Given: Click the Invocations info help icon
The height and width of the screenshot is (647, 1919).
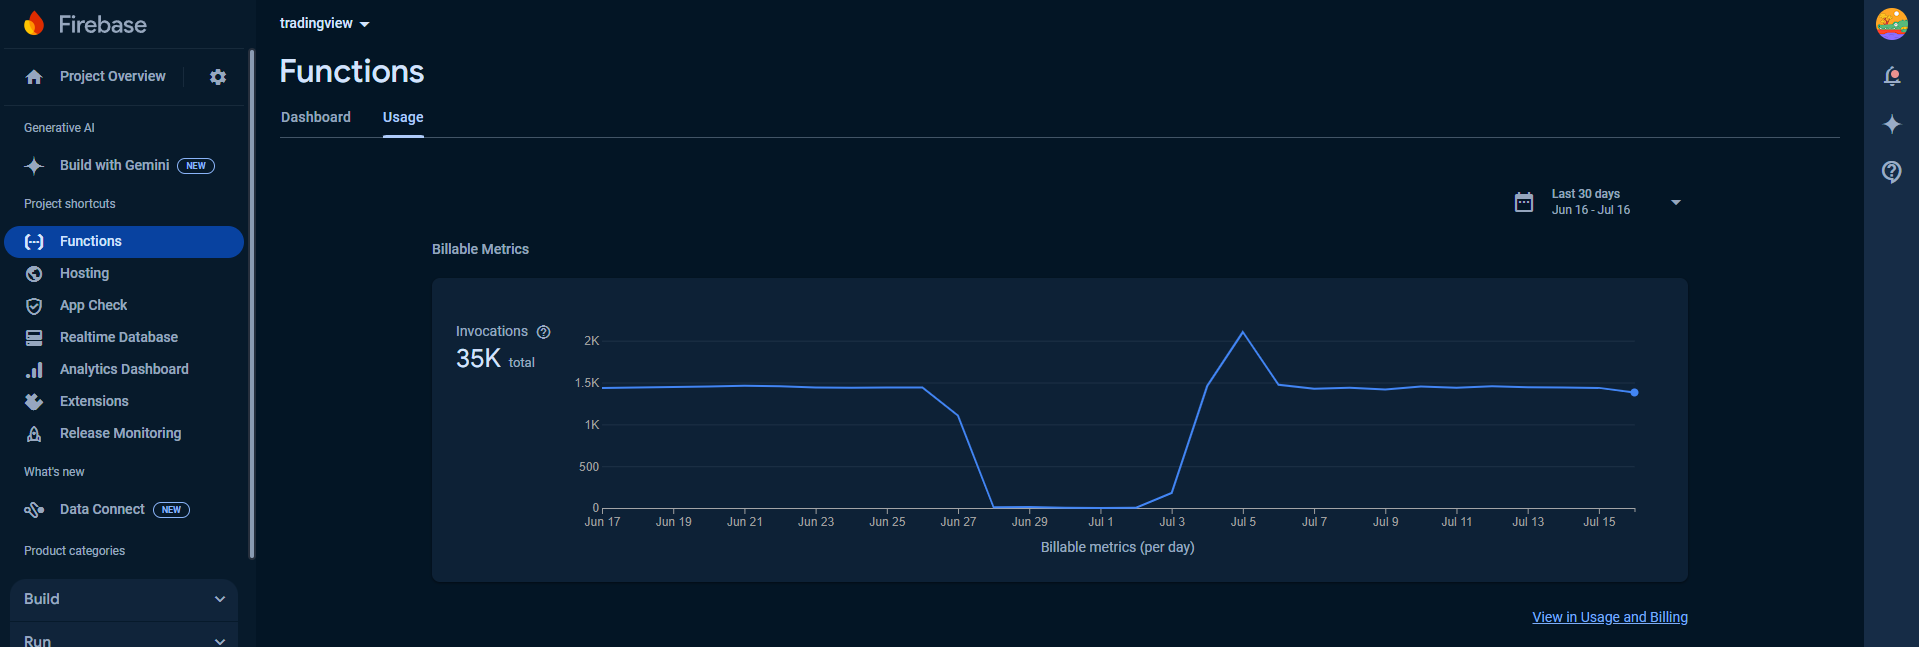Looking at the screenshot, I should point(544,332).
